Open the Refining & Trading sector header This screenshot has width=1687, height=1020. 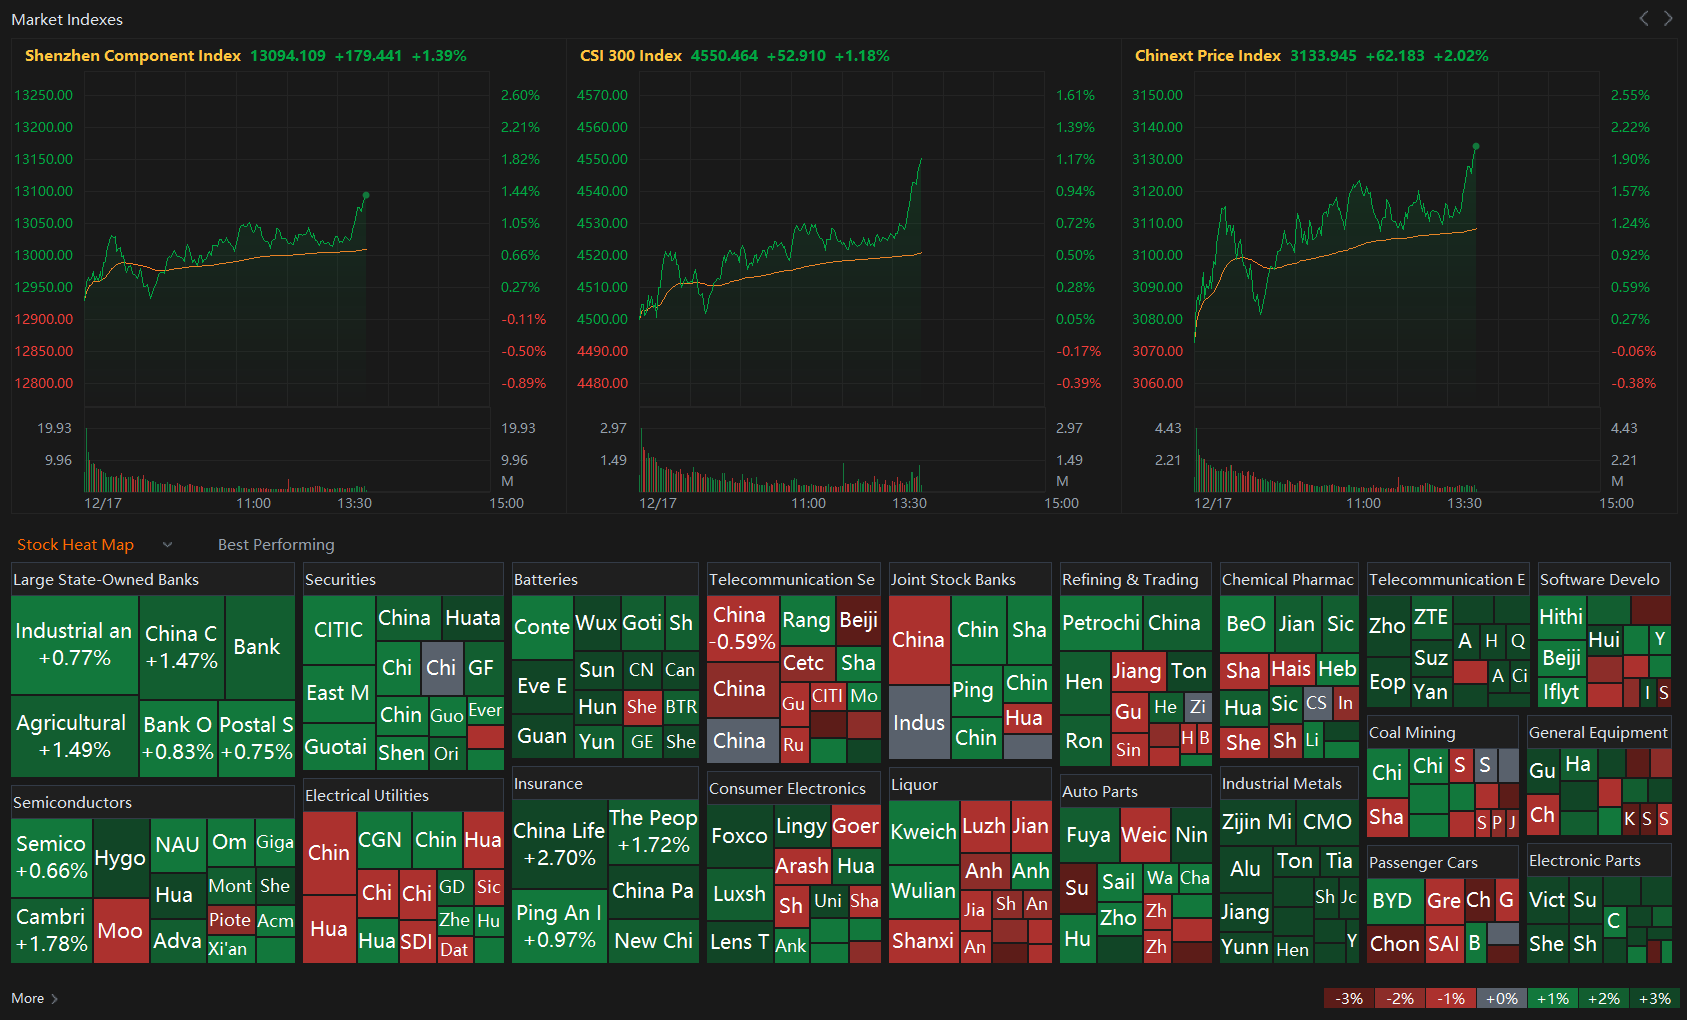pyautogui.click(x=1136, y=579)
